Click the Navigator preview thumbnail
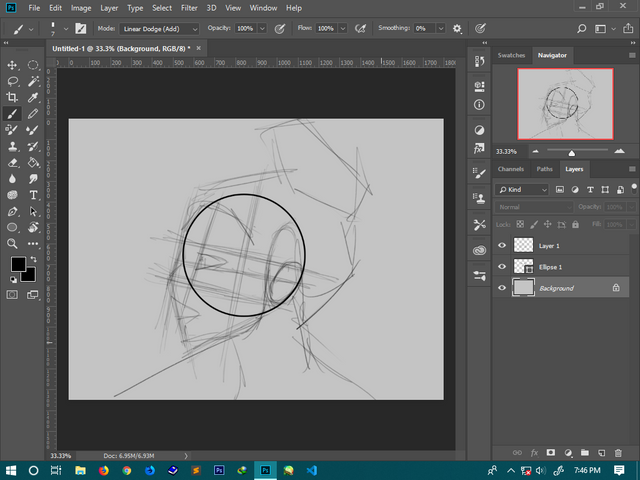 coord(565,104)
